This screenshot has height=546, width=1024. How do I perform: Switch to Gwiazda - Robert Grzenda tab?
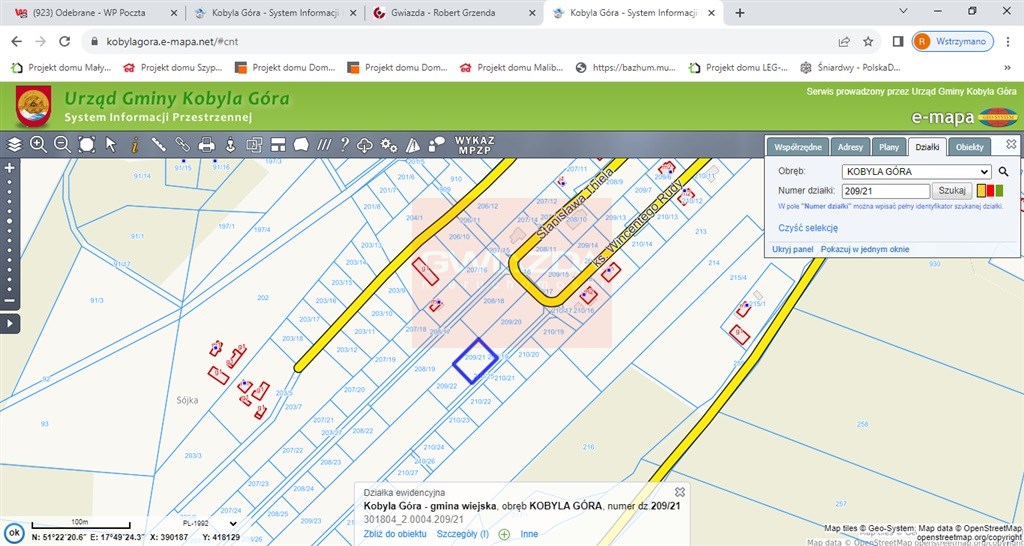point(453,12)
